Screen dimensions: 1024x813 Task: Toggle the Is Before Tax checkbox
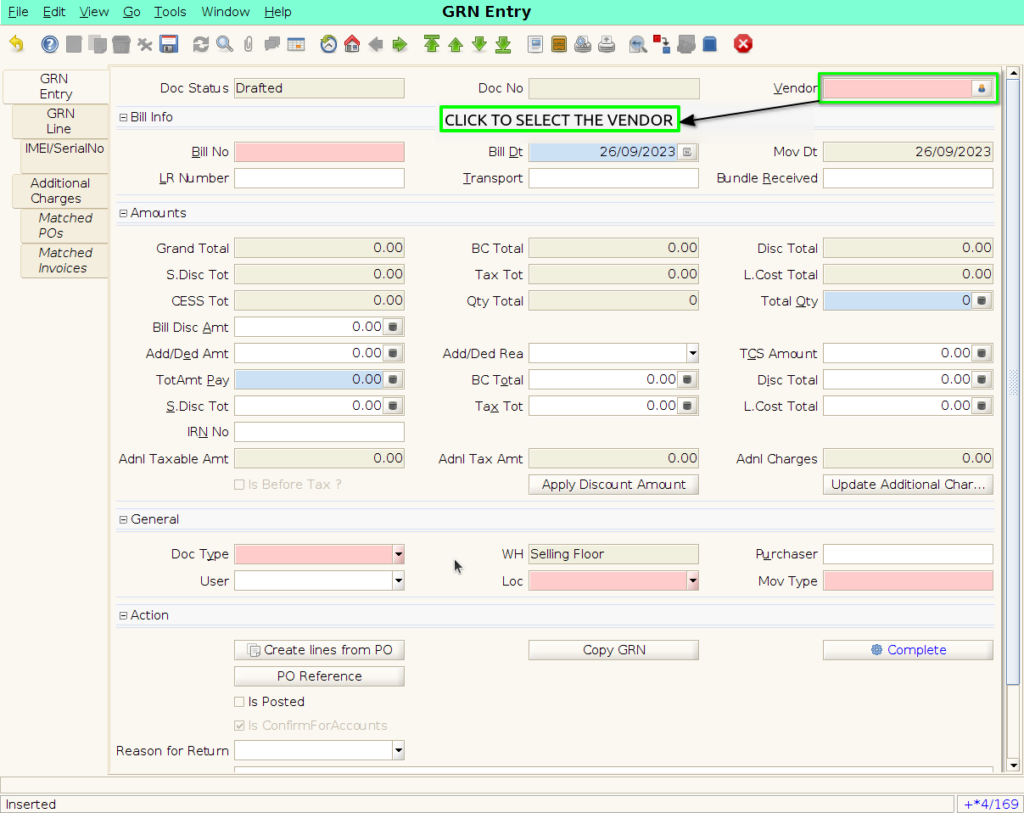coord(239,485)
